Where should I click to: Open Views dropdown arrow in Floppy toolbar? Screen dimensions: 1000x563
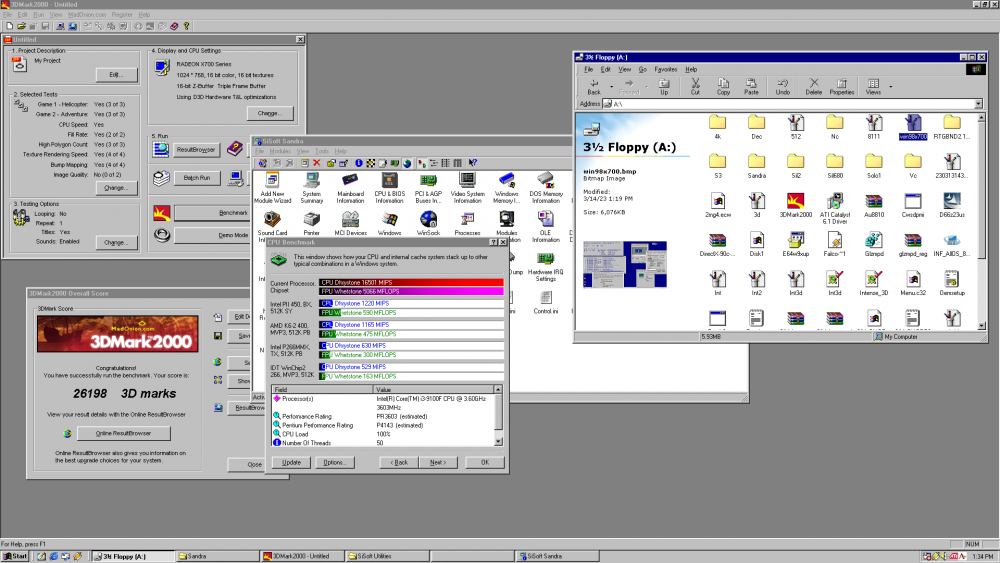pyautogui.click(x=891, y=87)
